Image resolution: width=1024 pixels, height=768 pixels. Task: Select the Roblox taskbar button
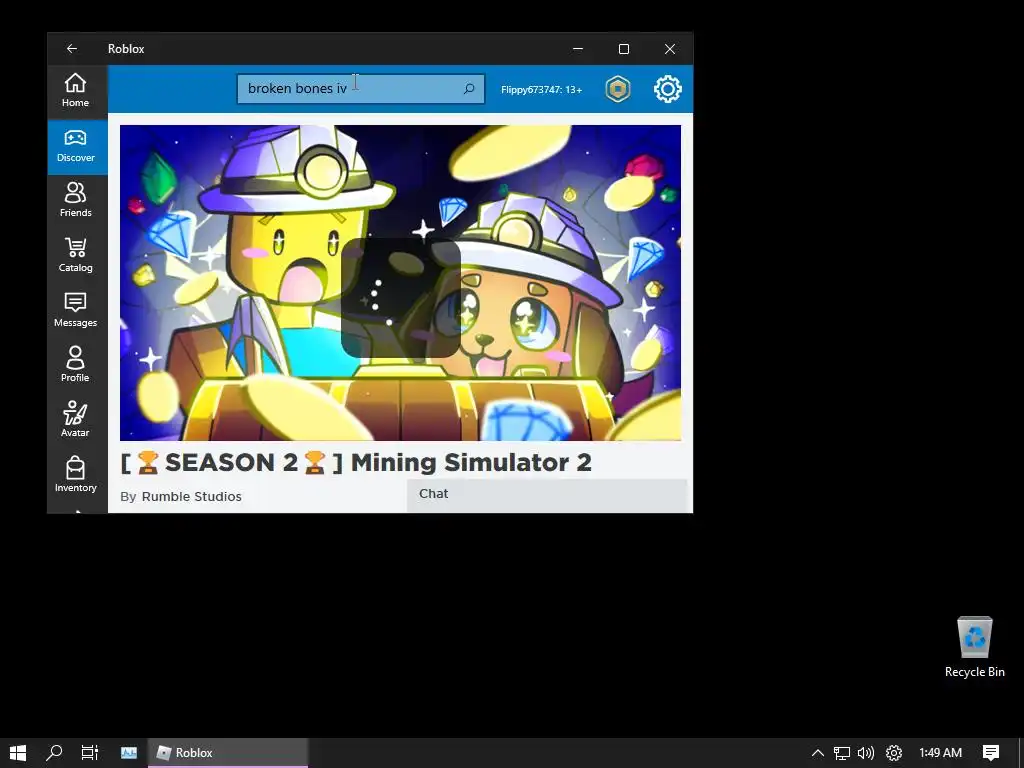228,752
